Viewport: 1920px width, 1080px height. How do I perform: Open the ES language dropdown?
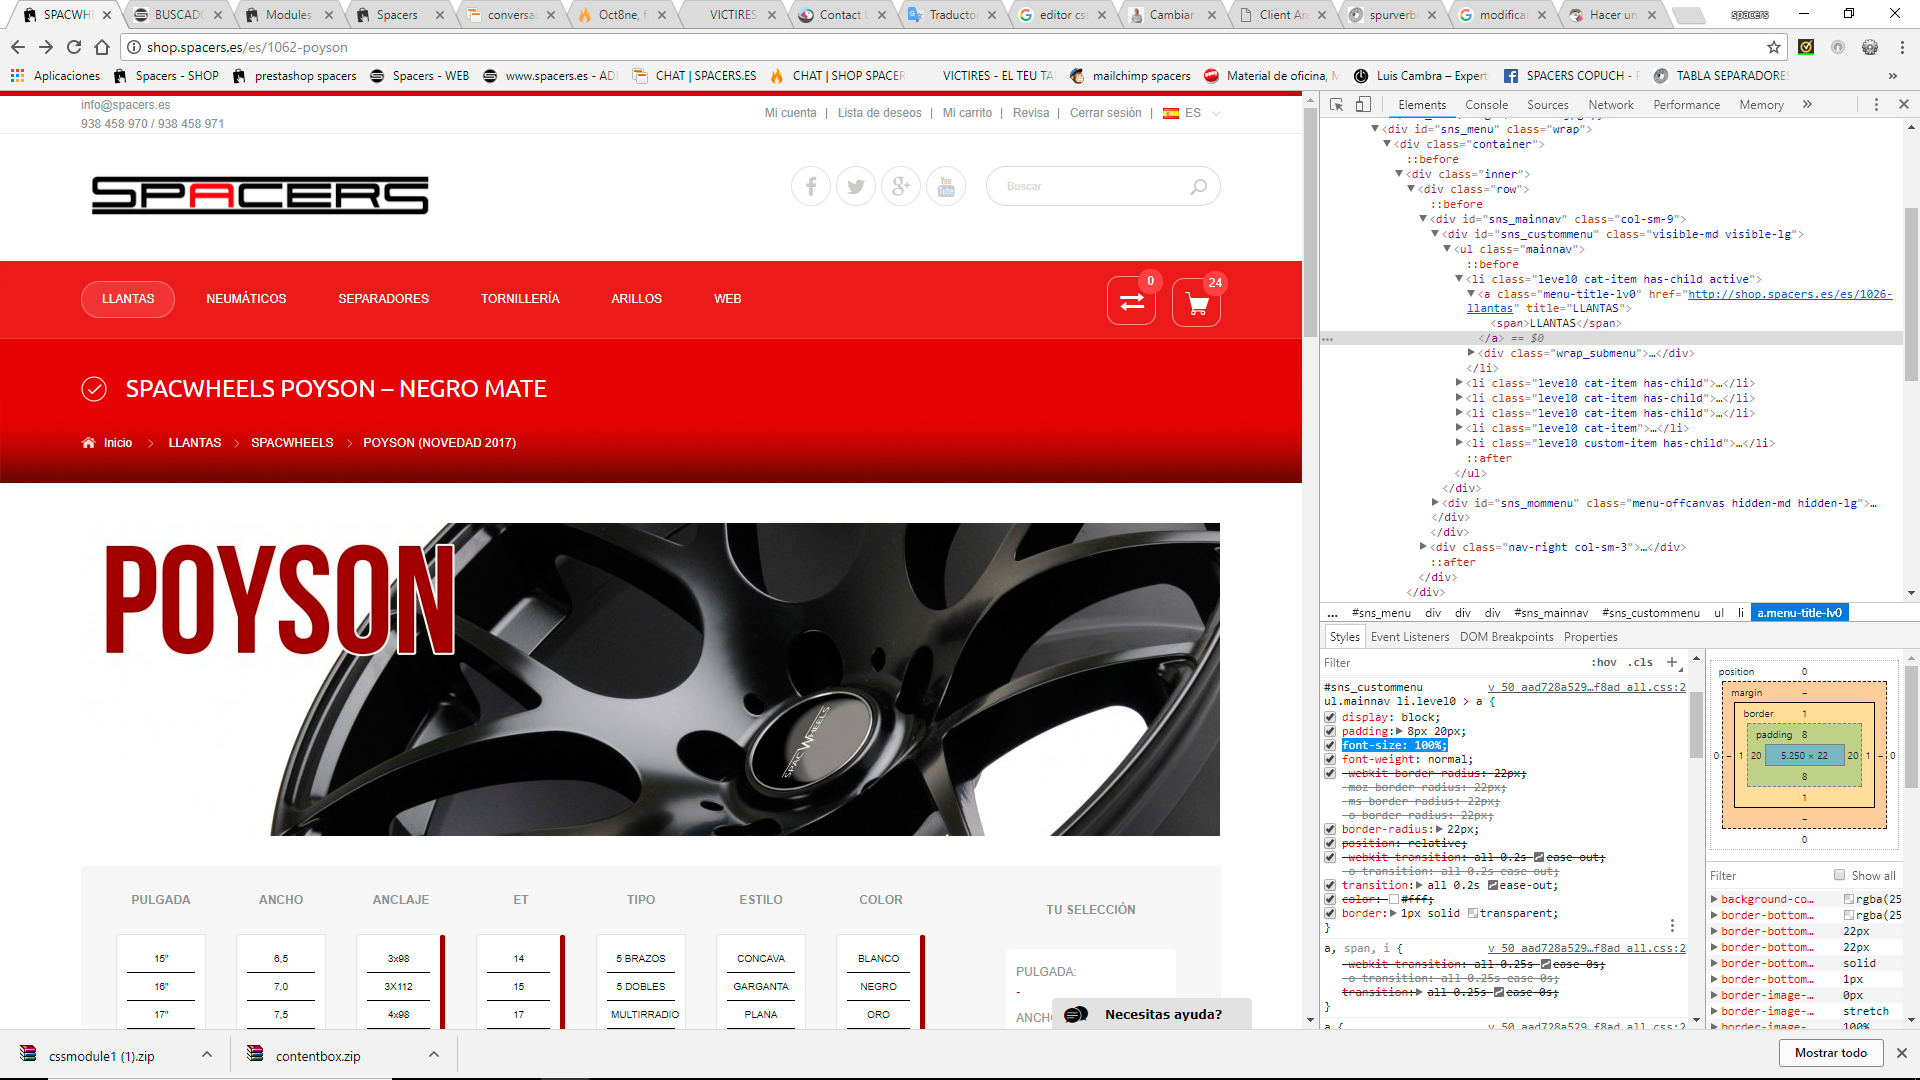pos(1192,113)
